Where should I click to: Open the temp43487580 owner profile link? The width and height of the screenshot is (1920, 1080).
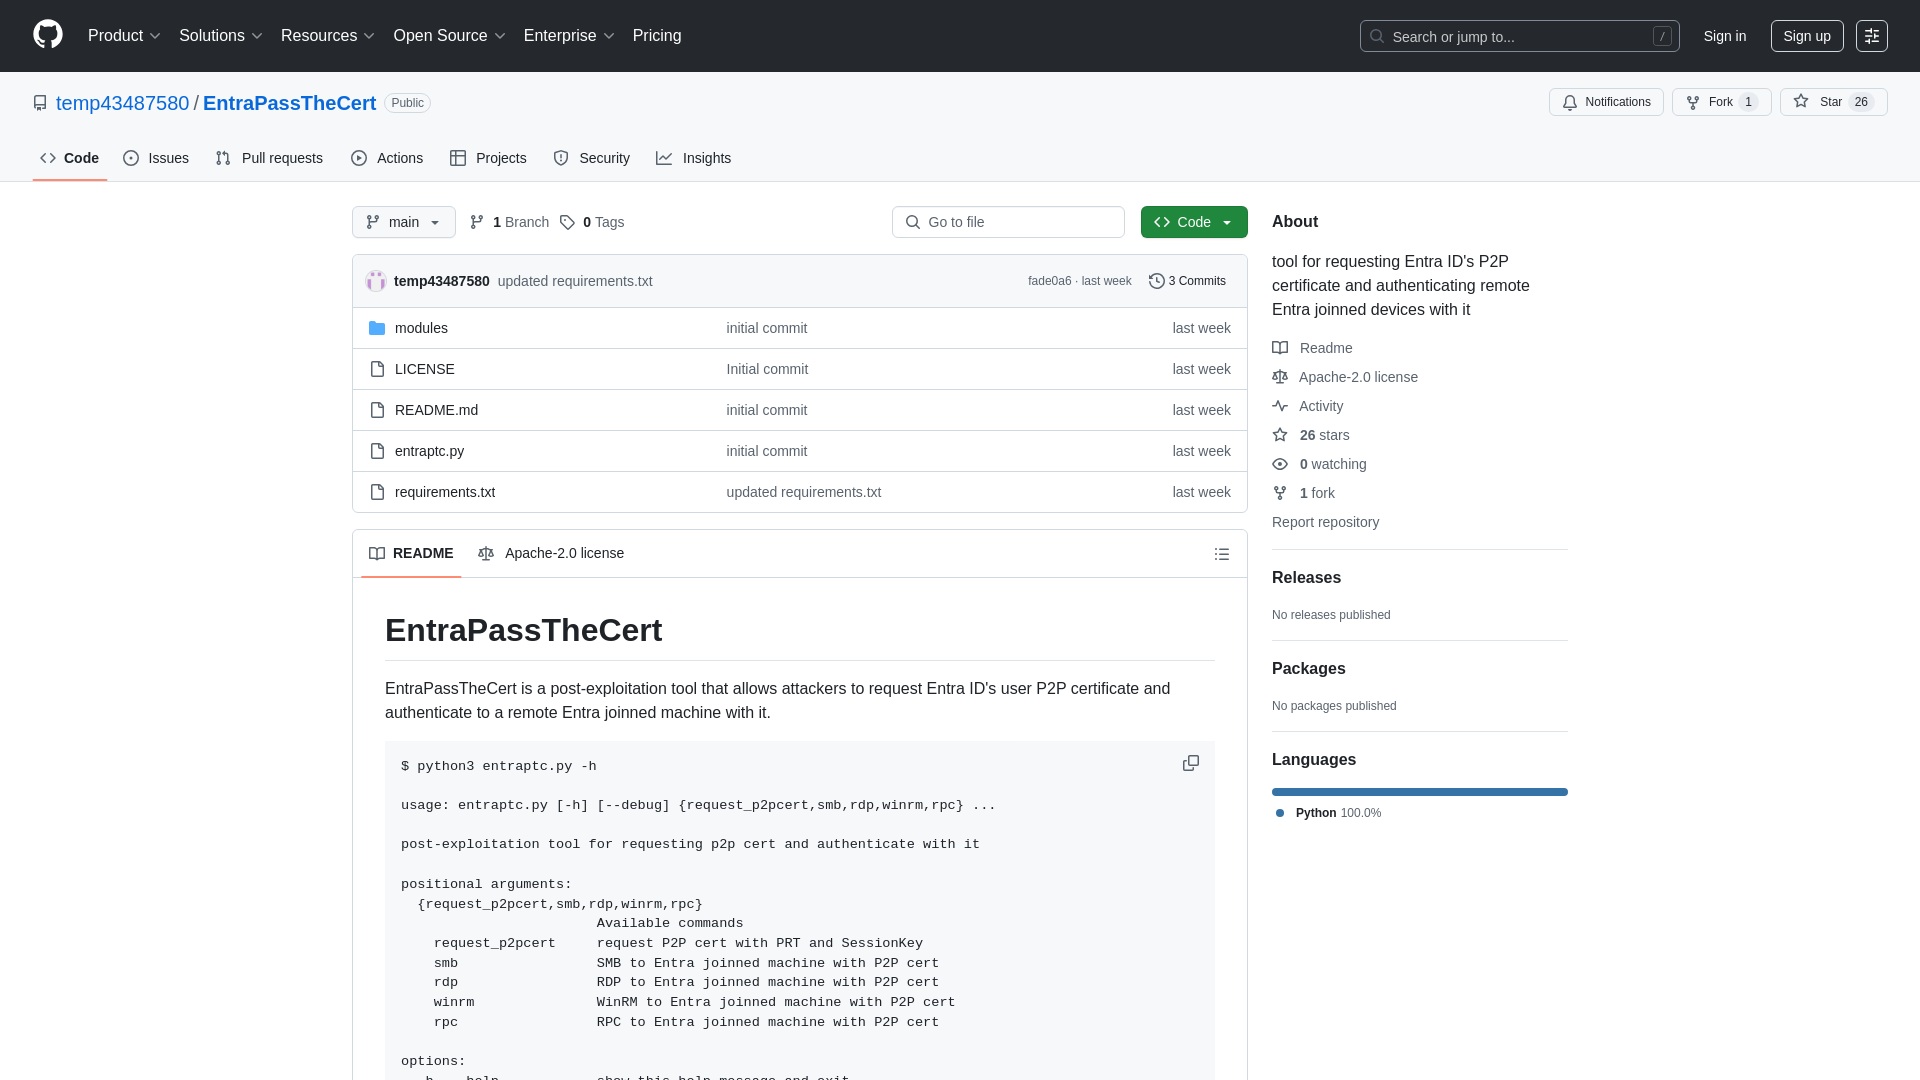tap(122, 103)
